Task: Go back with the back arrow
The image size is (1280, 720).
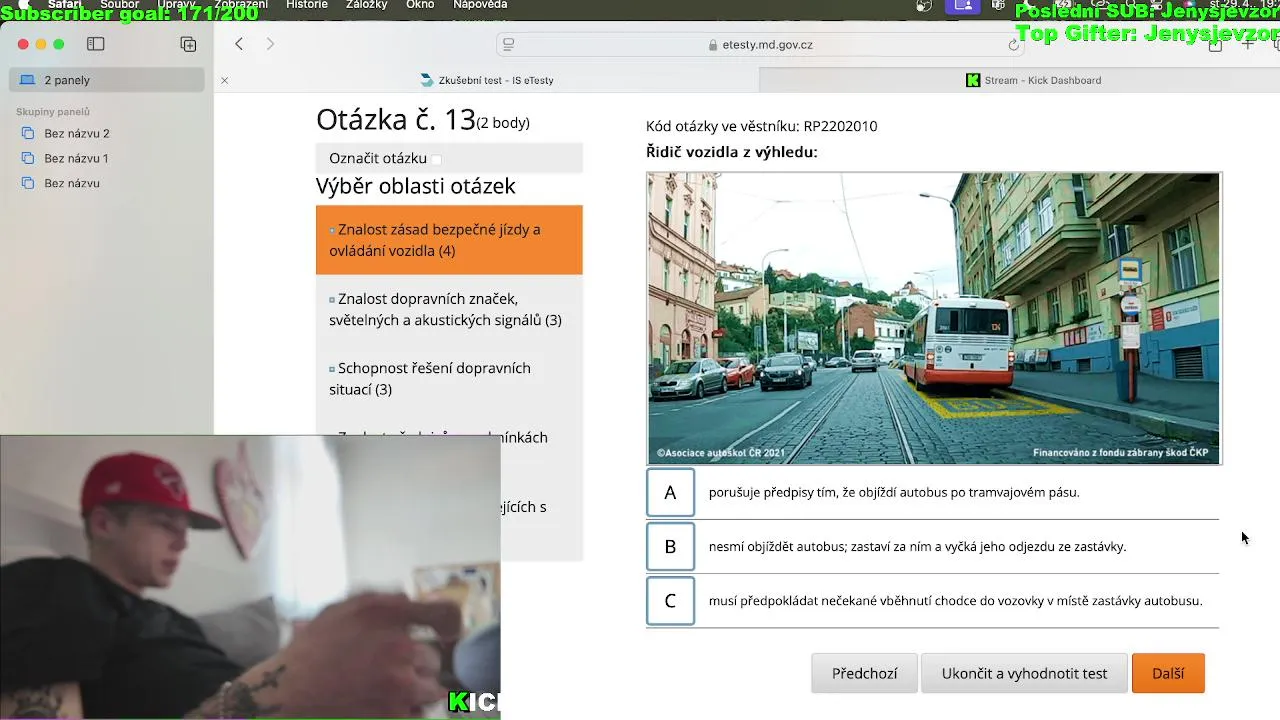Action: point(239,44)
